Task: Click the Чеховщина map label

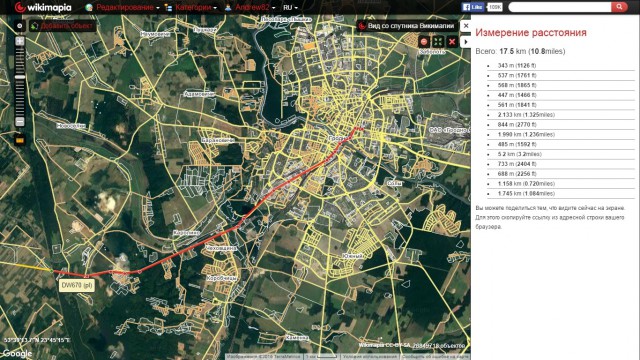Action: [220, 248]
